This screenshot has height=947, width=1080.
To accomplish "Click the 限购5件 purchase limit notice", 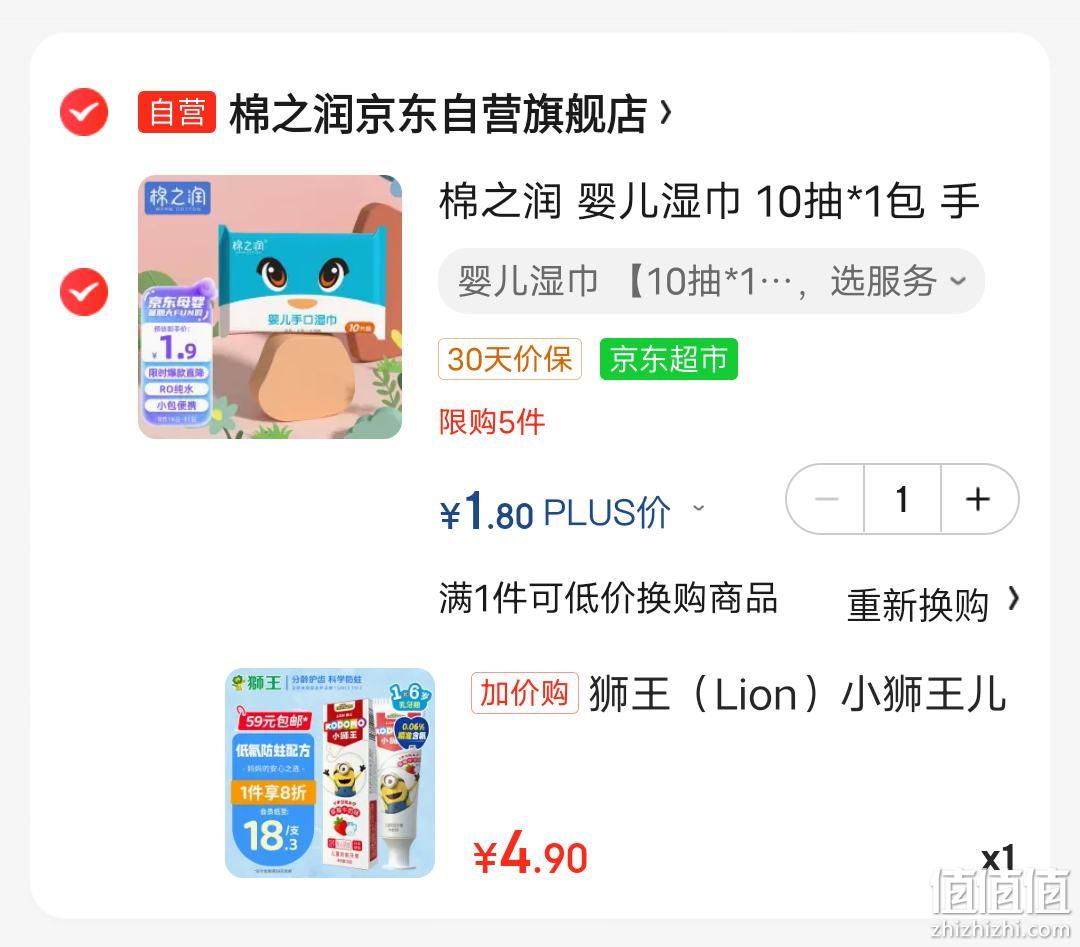I will 492,422.
